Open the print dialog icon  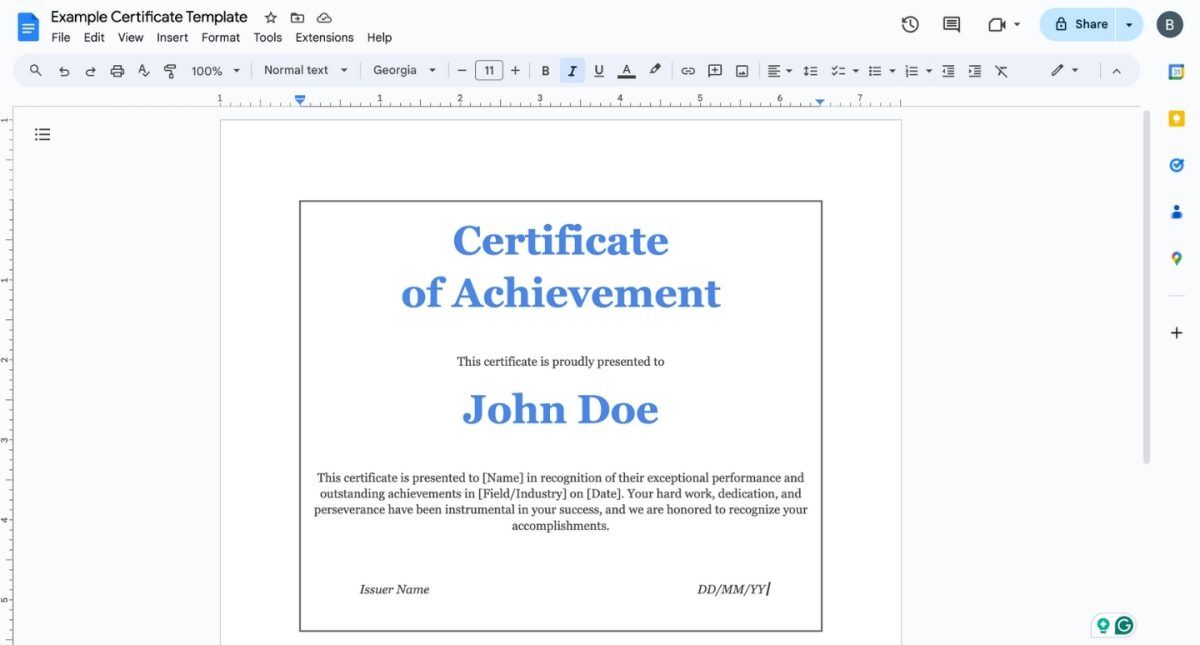click(118, 70)
